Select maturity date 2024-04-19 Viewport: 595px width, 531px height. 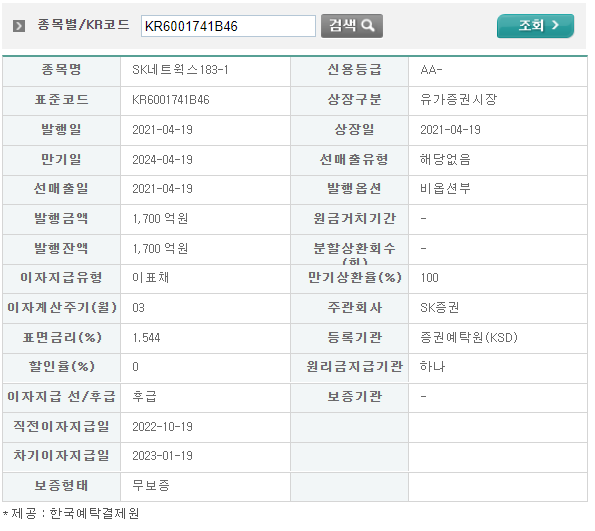tap(162, 159)
